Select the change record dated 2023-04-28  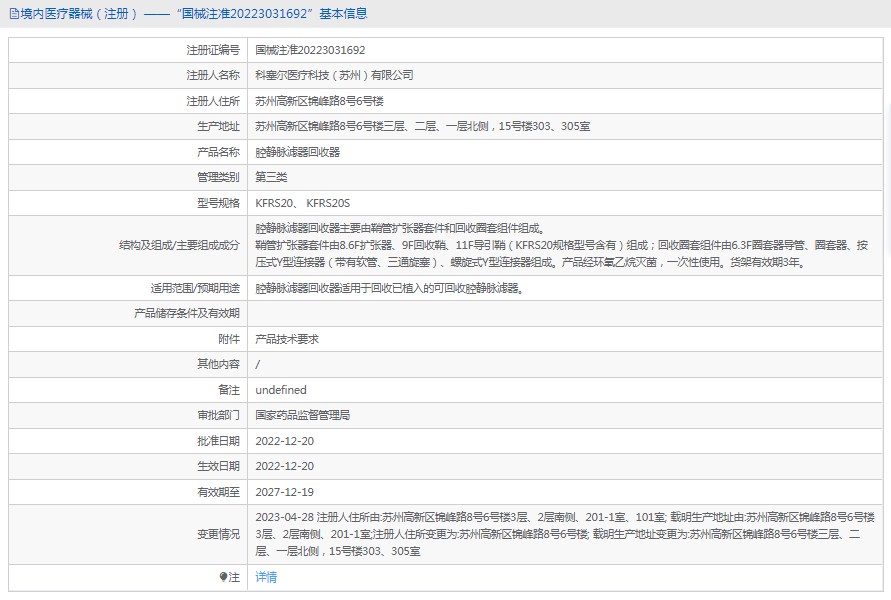(565, 534)
